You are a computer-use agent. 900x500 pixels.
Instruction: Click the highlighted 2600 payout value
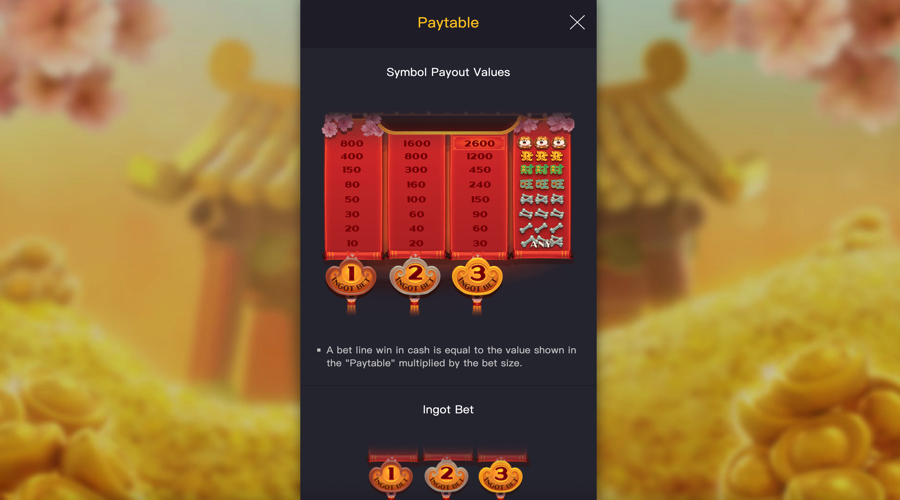tap(479, 143)
